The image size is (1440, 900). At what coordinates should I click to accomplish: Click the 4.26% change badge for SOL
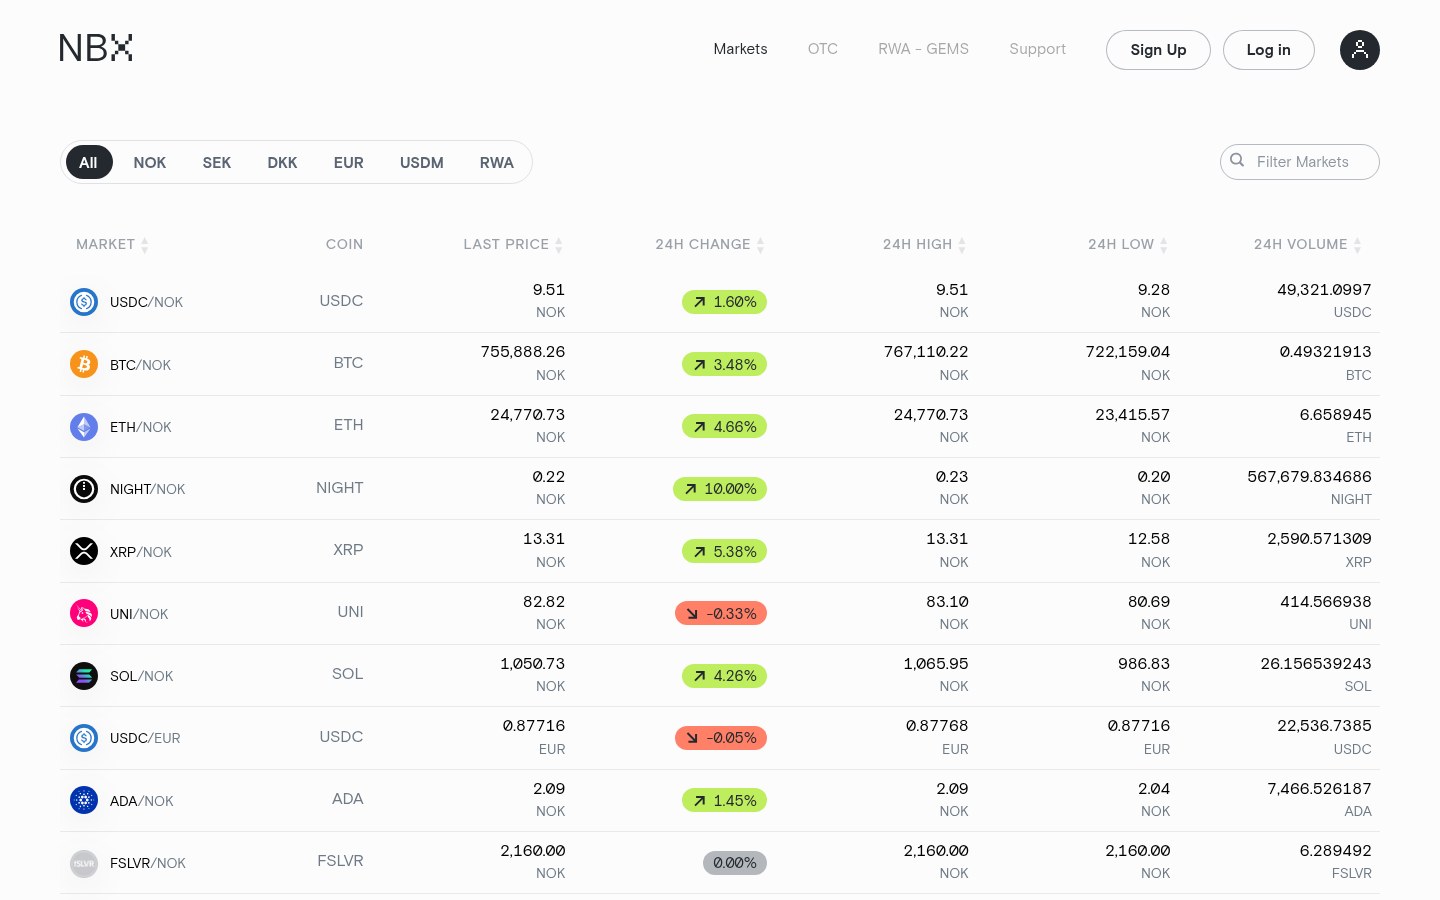pyautogui.click(x=724, y=676)
